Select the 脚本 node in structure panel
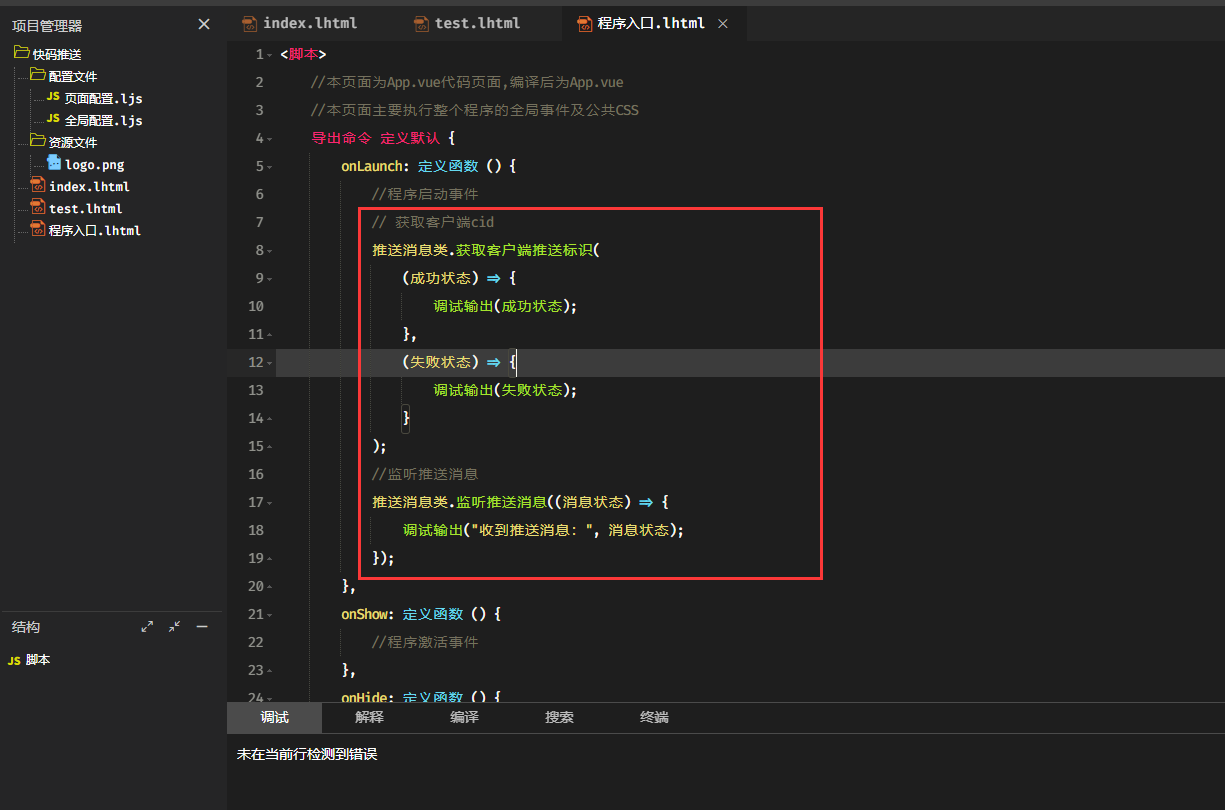1225x810 pixels. click(38, 661)
